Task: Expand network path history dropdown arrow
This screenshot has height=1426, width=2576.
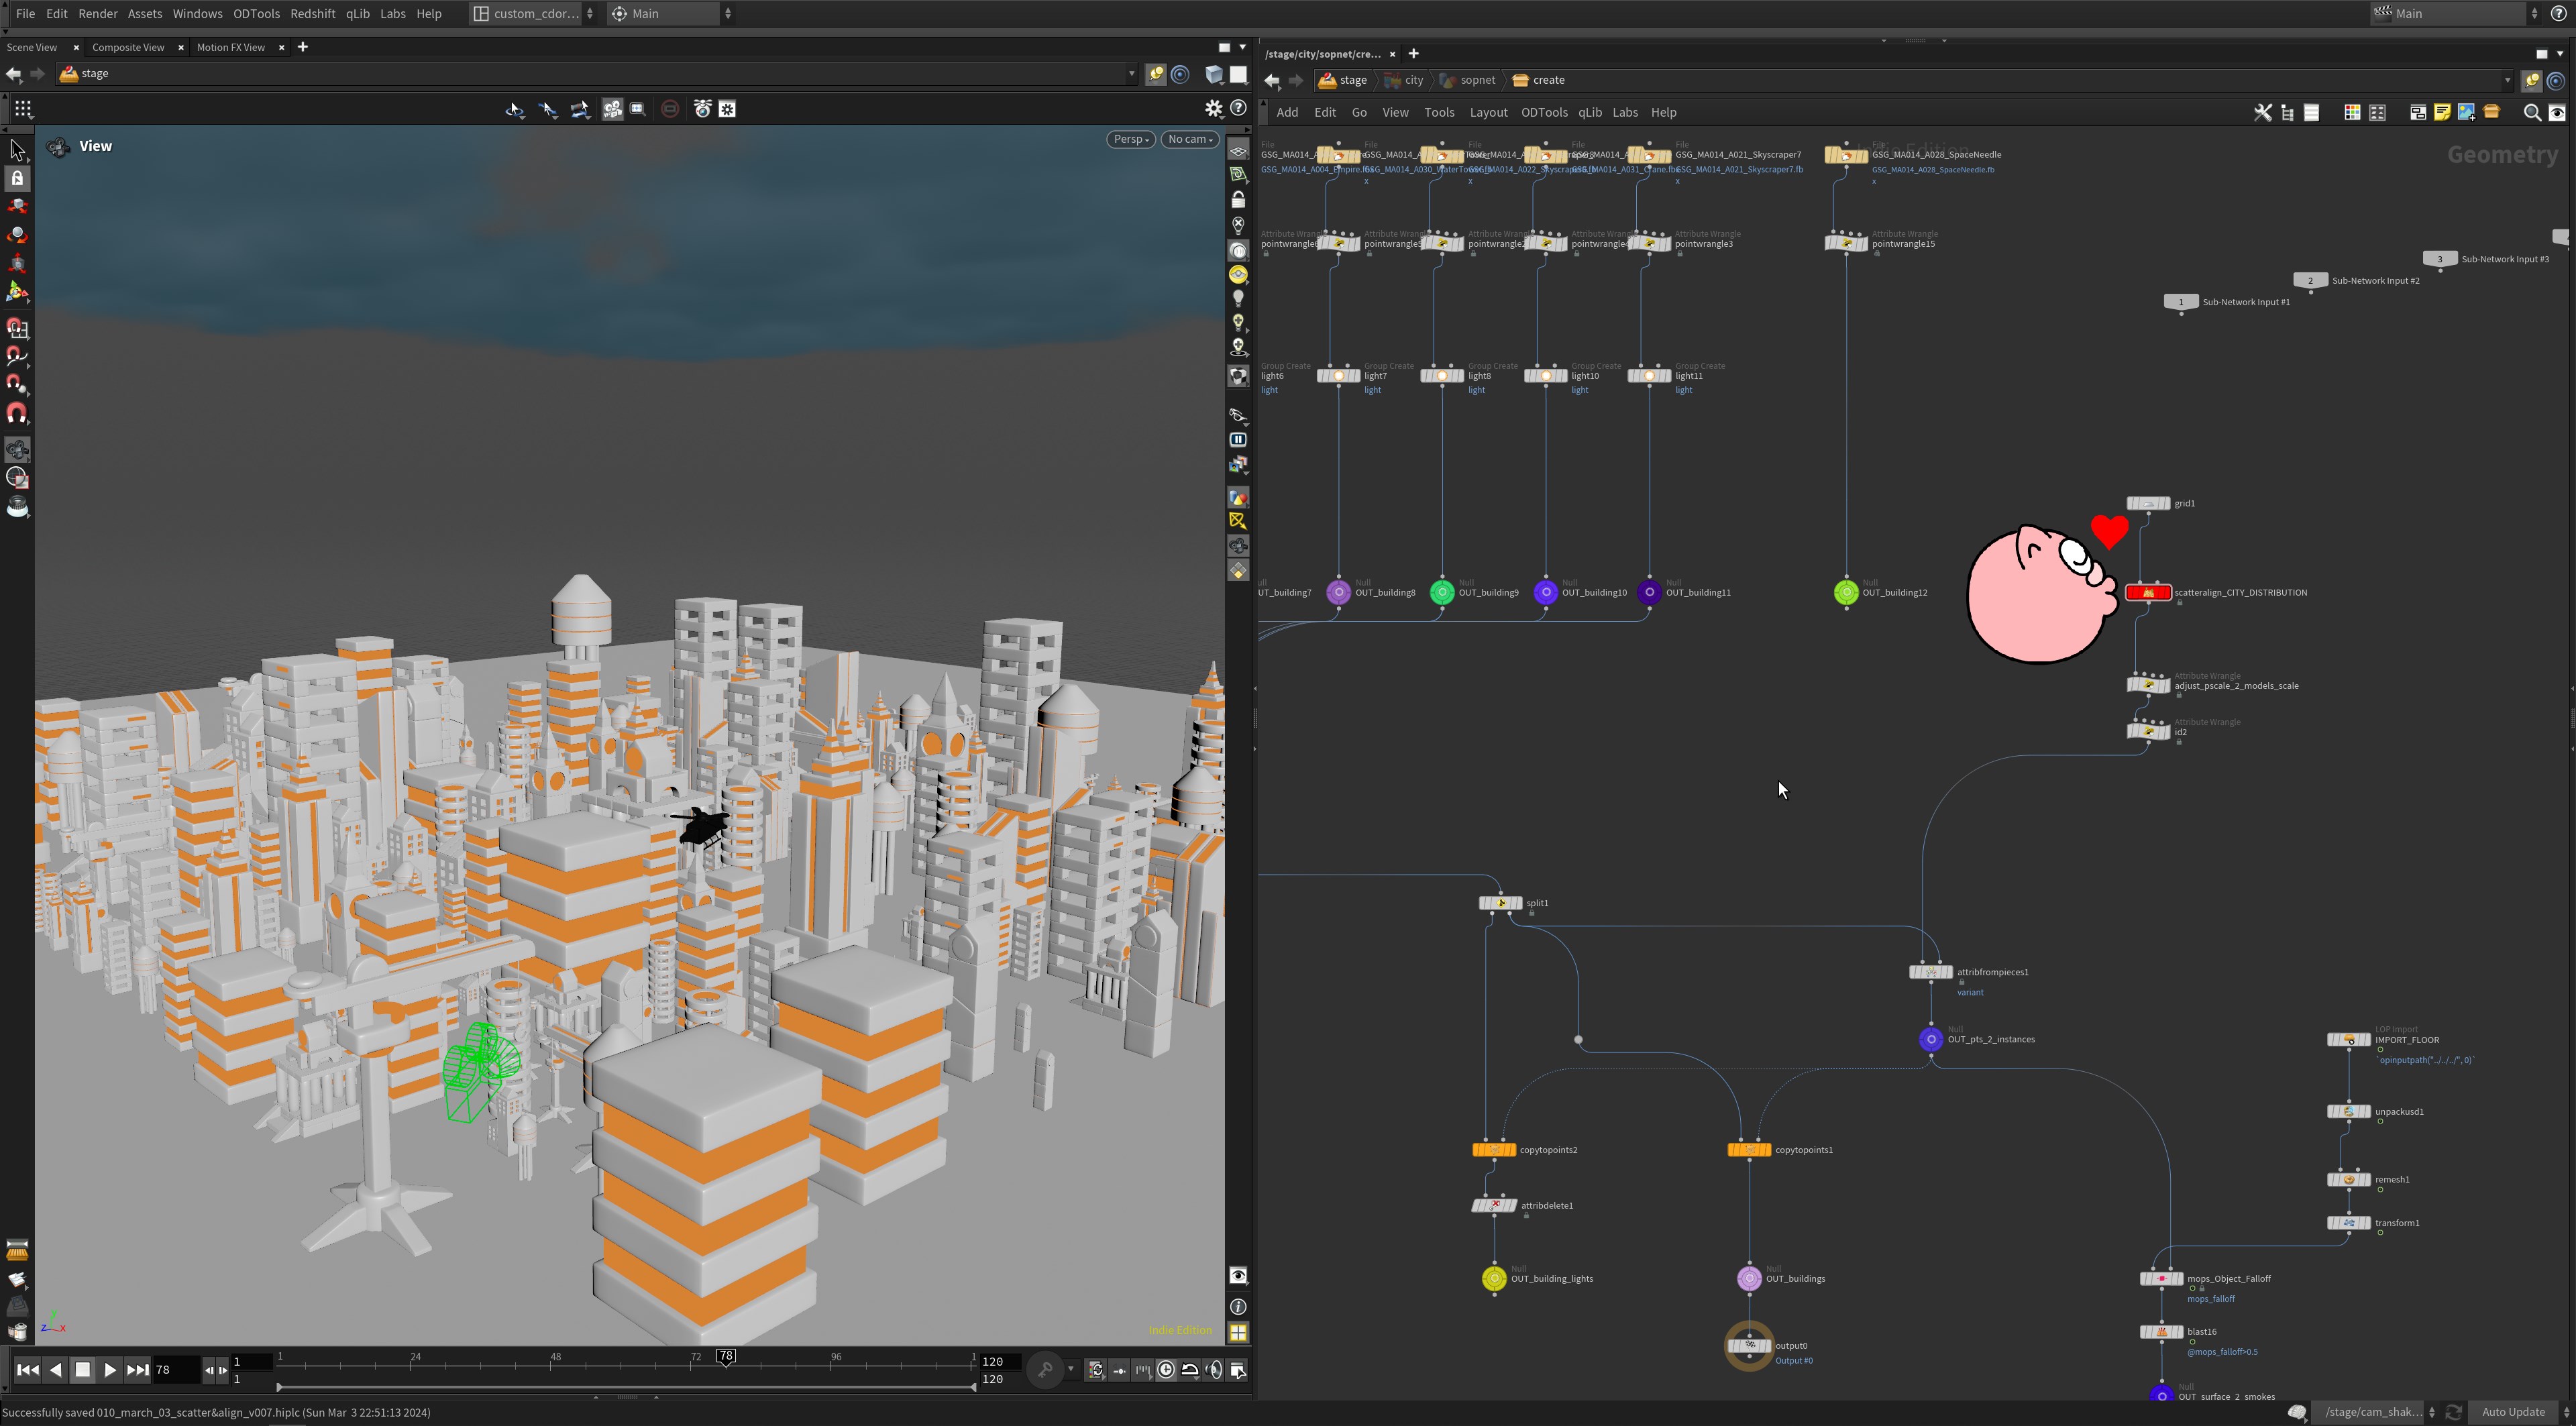Action: click(x=2507, y=81)
